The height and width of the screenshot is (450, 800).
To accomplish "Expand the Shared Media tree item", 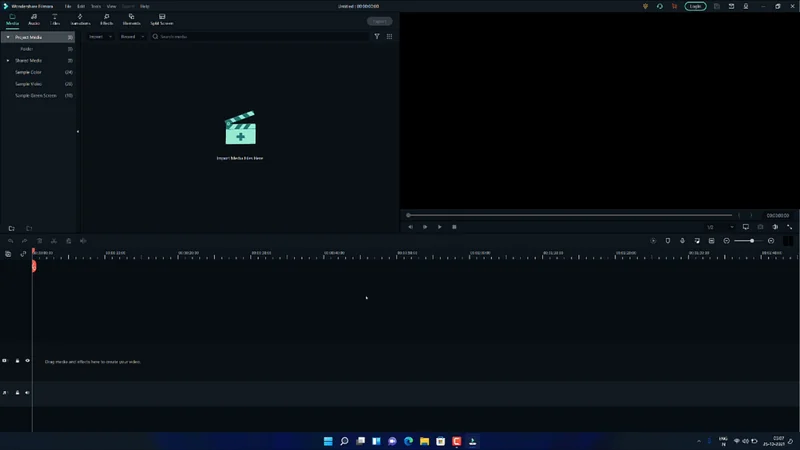I will [x=8, y=60].
